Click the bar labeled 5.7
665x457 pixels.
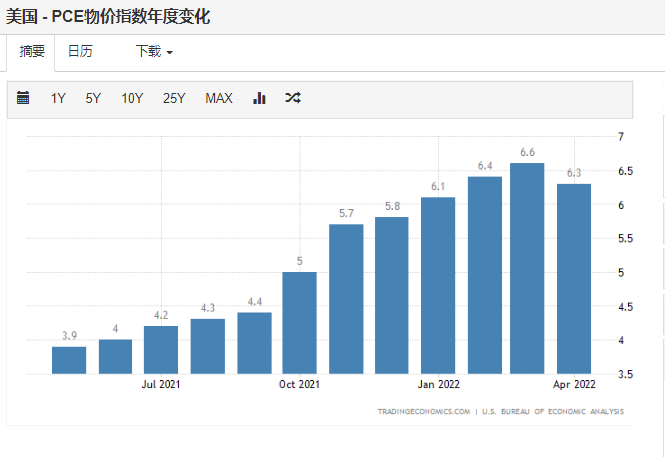click(346, 299)
